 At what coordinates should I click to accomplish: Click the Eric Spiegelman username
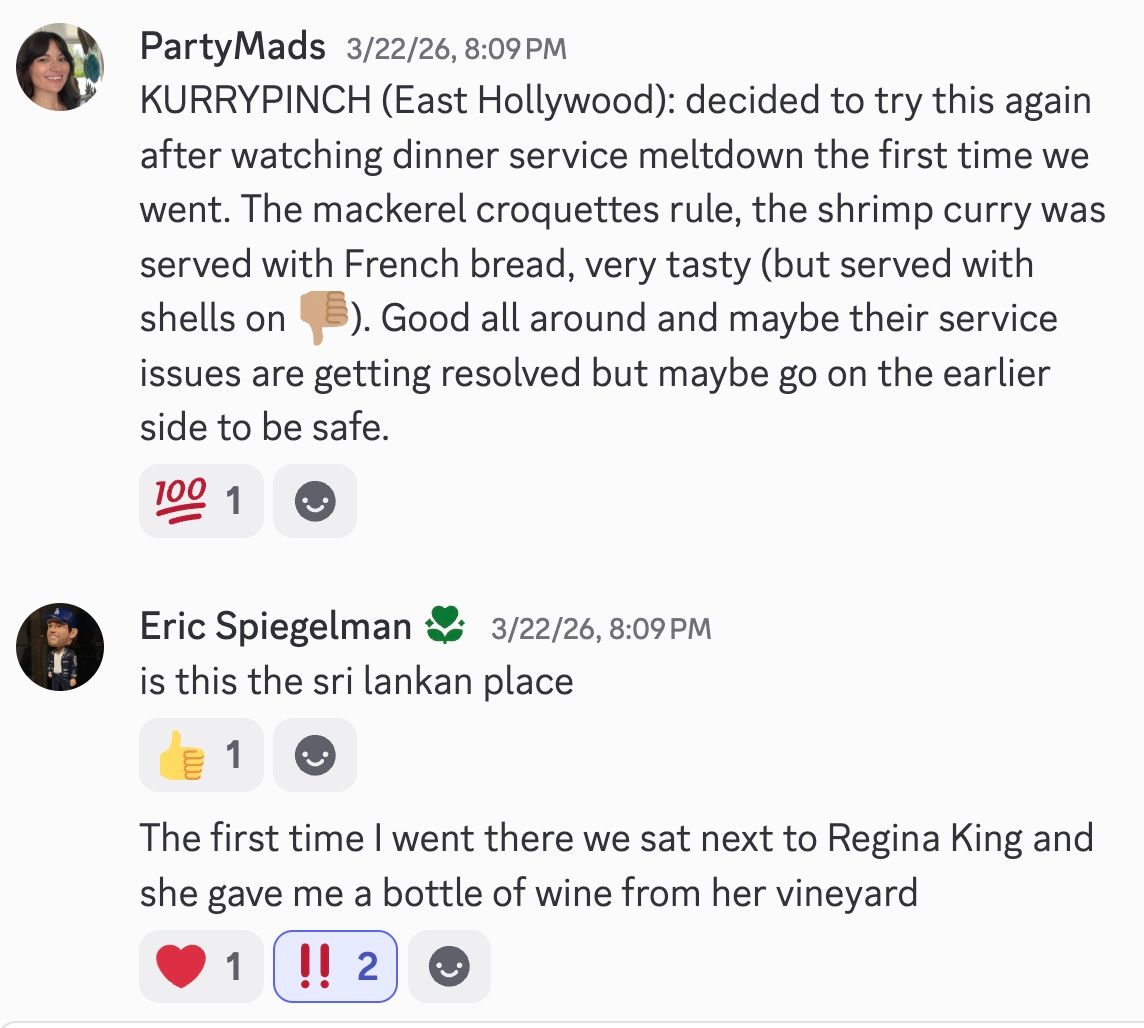coord(275,627)
